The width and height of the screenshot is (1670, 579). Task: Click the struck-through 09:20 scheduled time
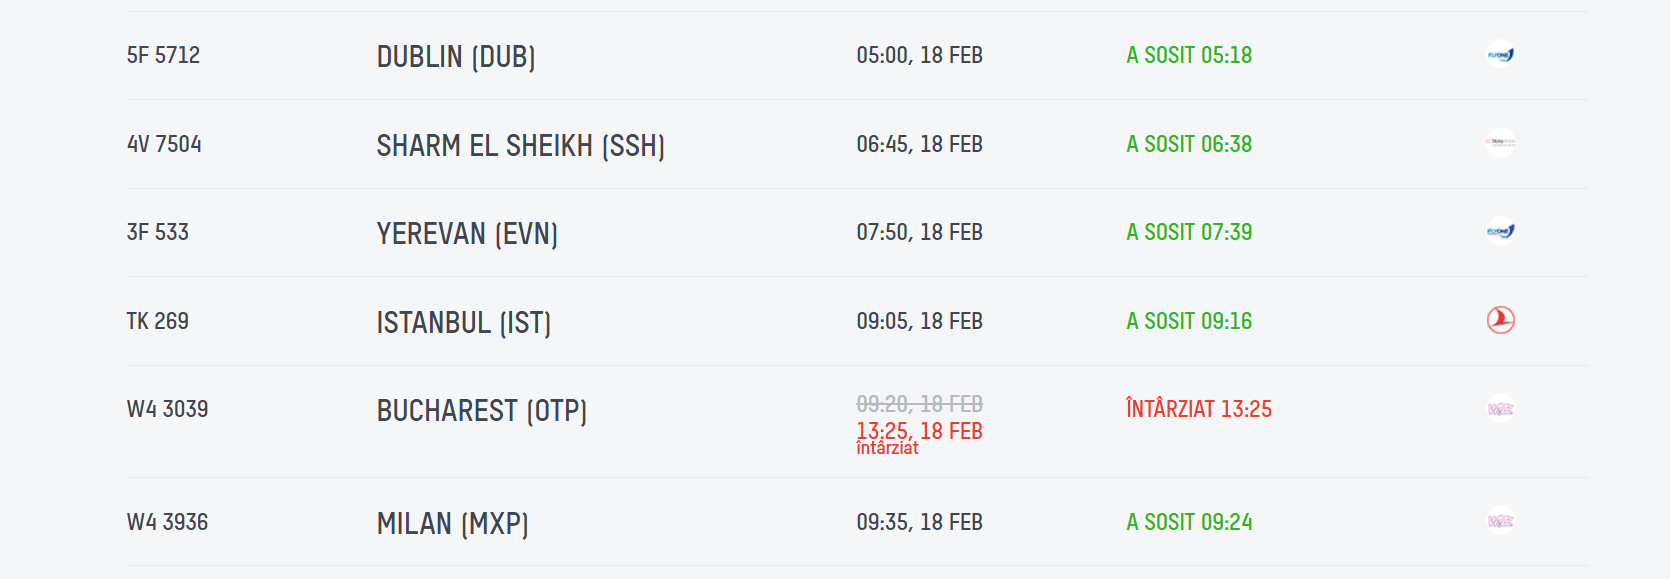tap(919, 404)
